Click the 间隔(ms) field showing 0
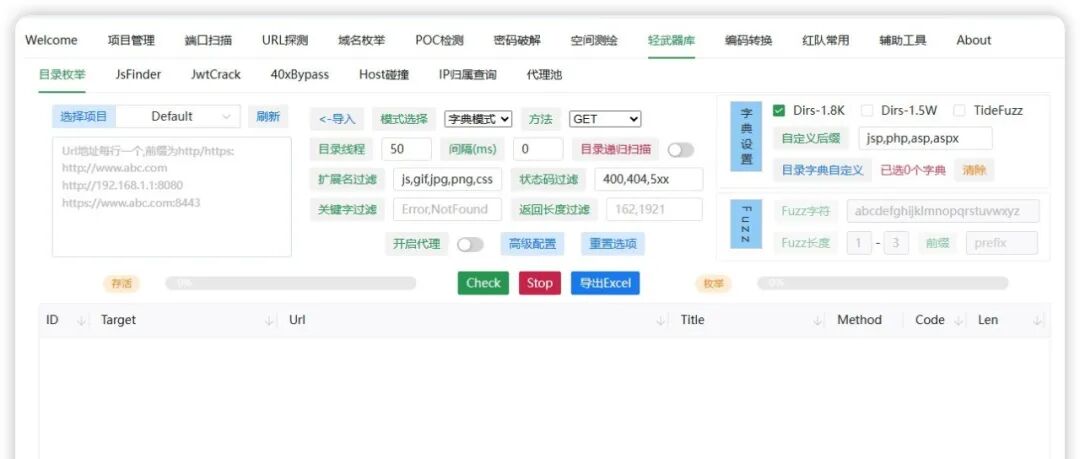Viewport: 1080px width, 459px height. coord(538,150)
